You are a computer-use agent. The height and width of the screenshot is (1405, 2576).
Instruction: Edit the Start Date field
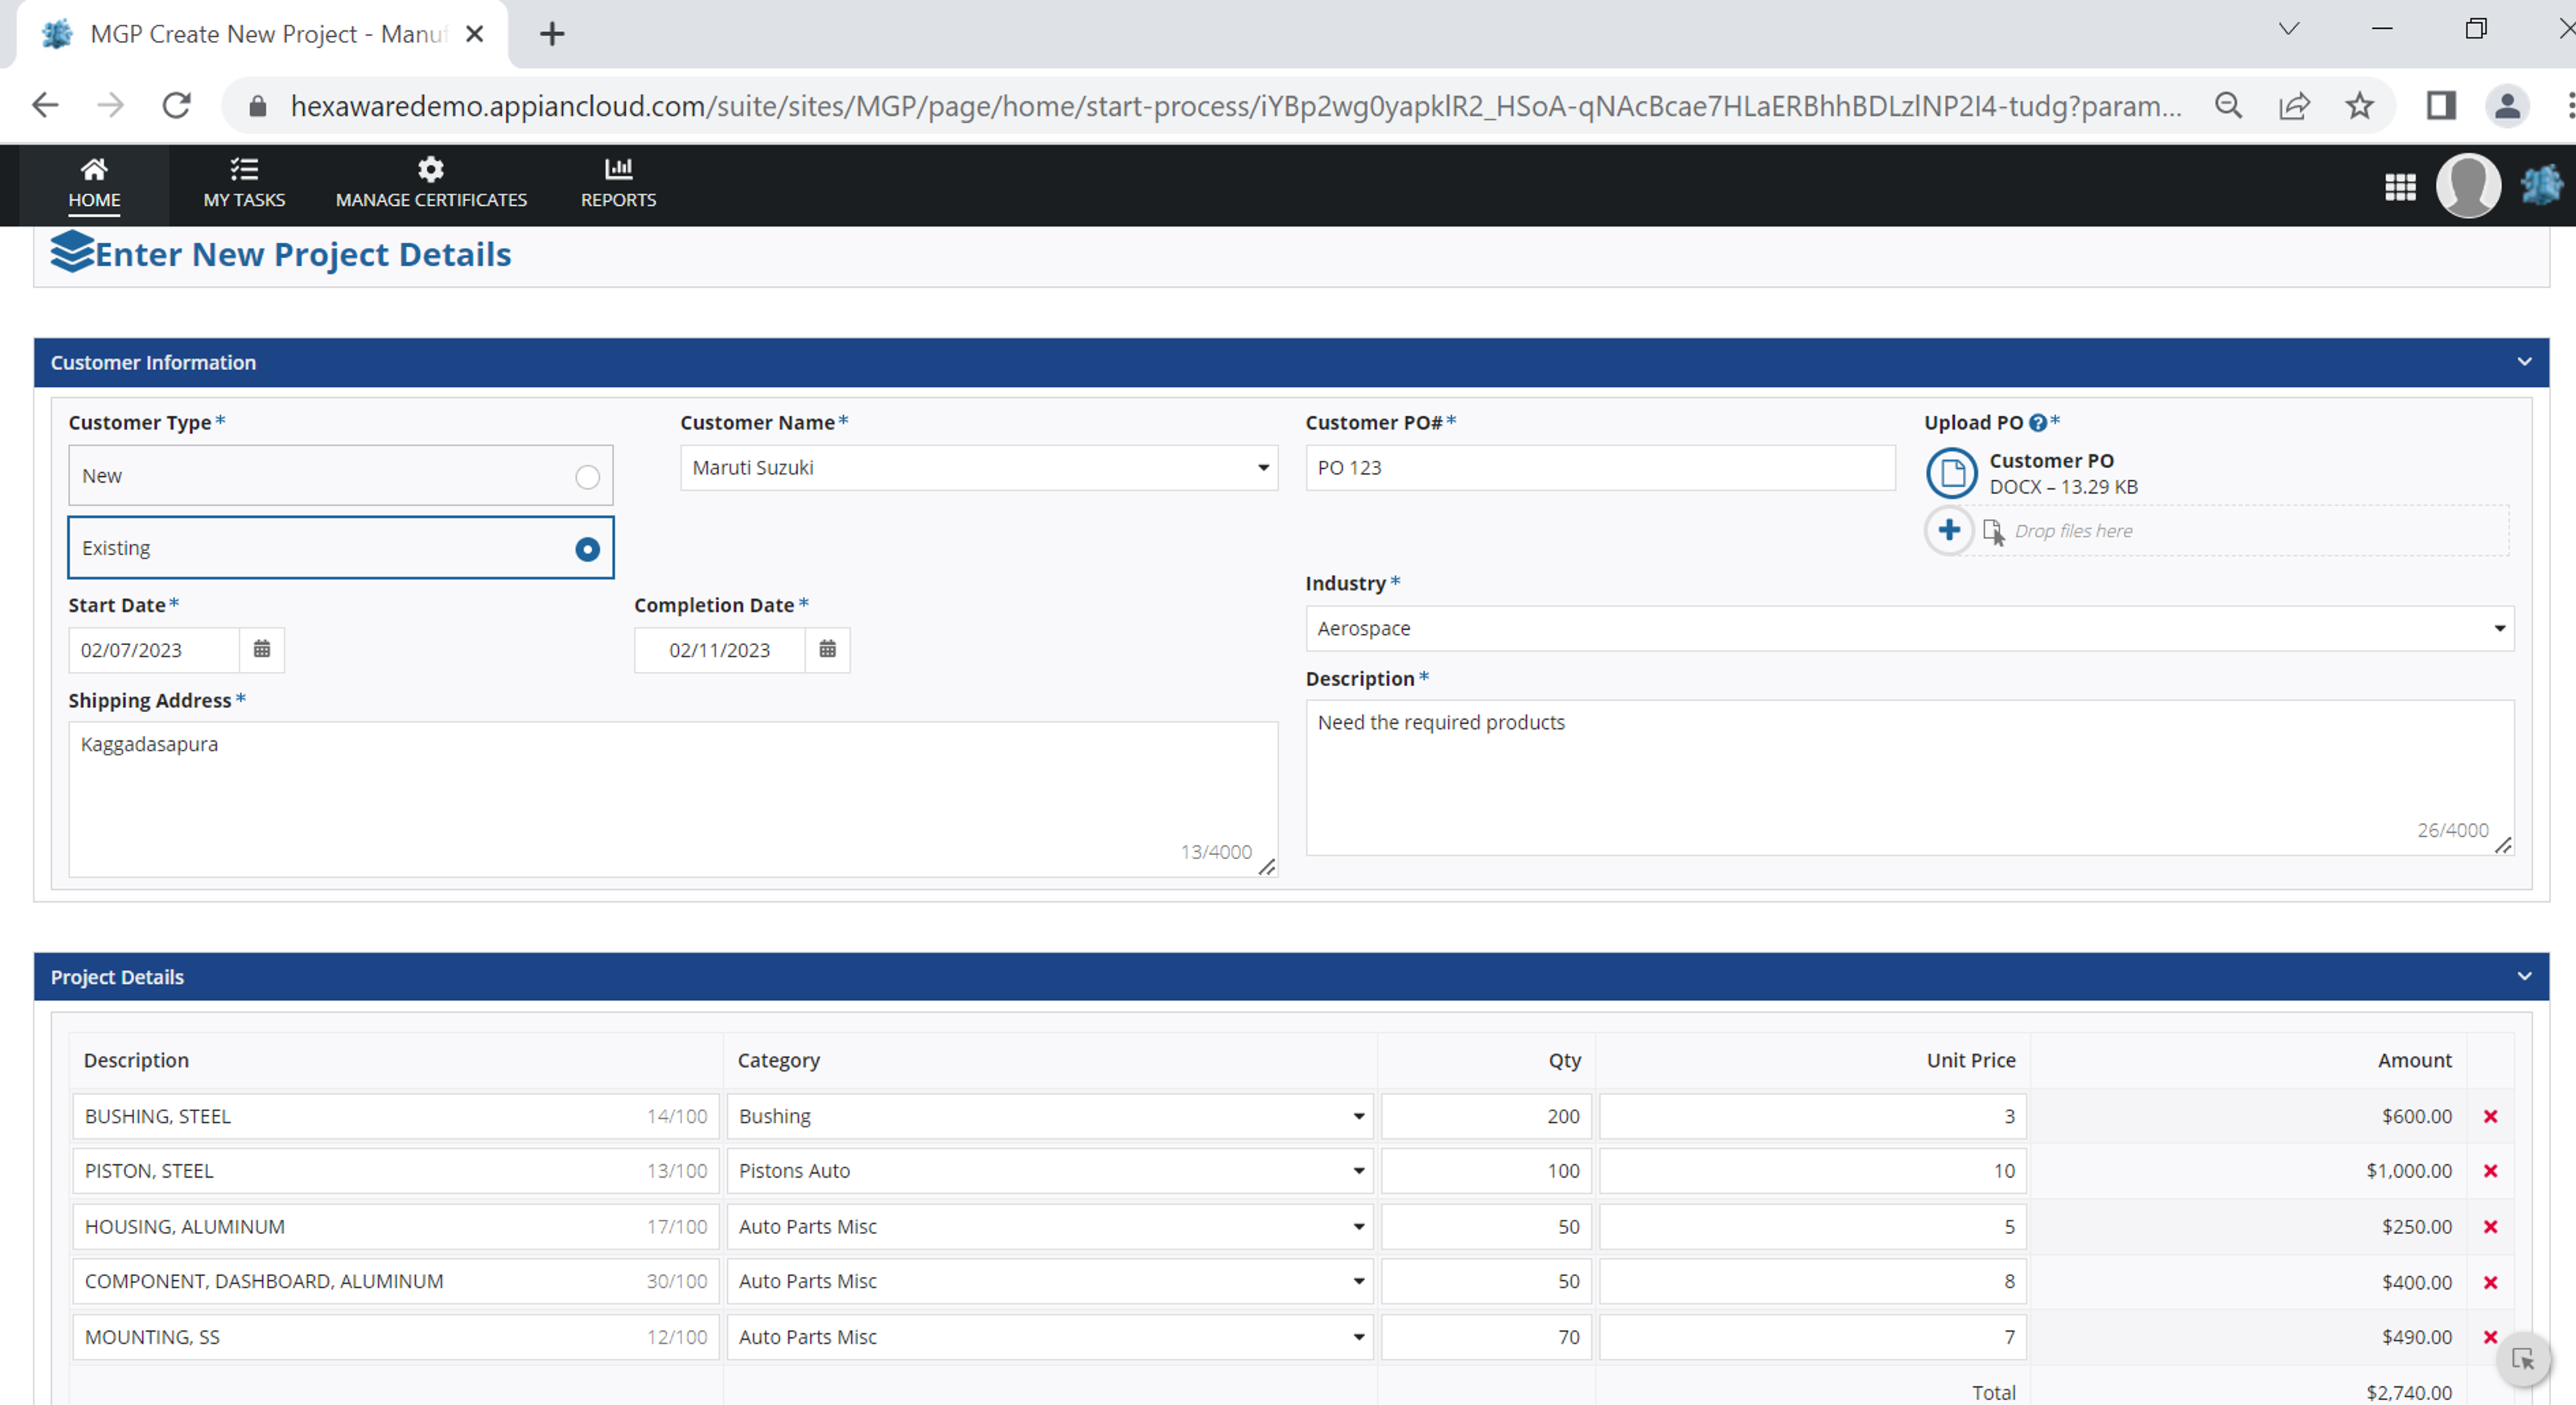[155, 650]
